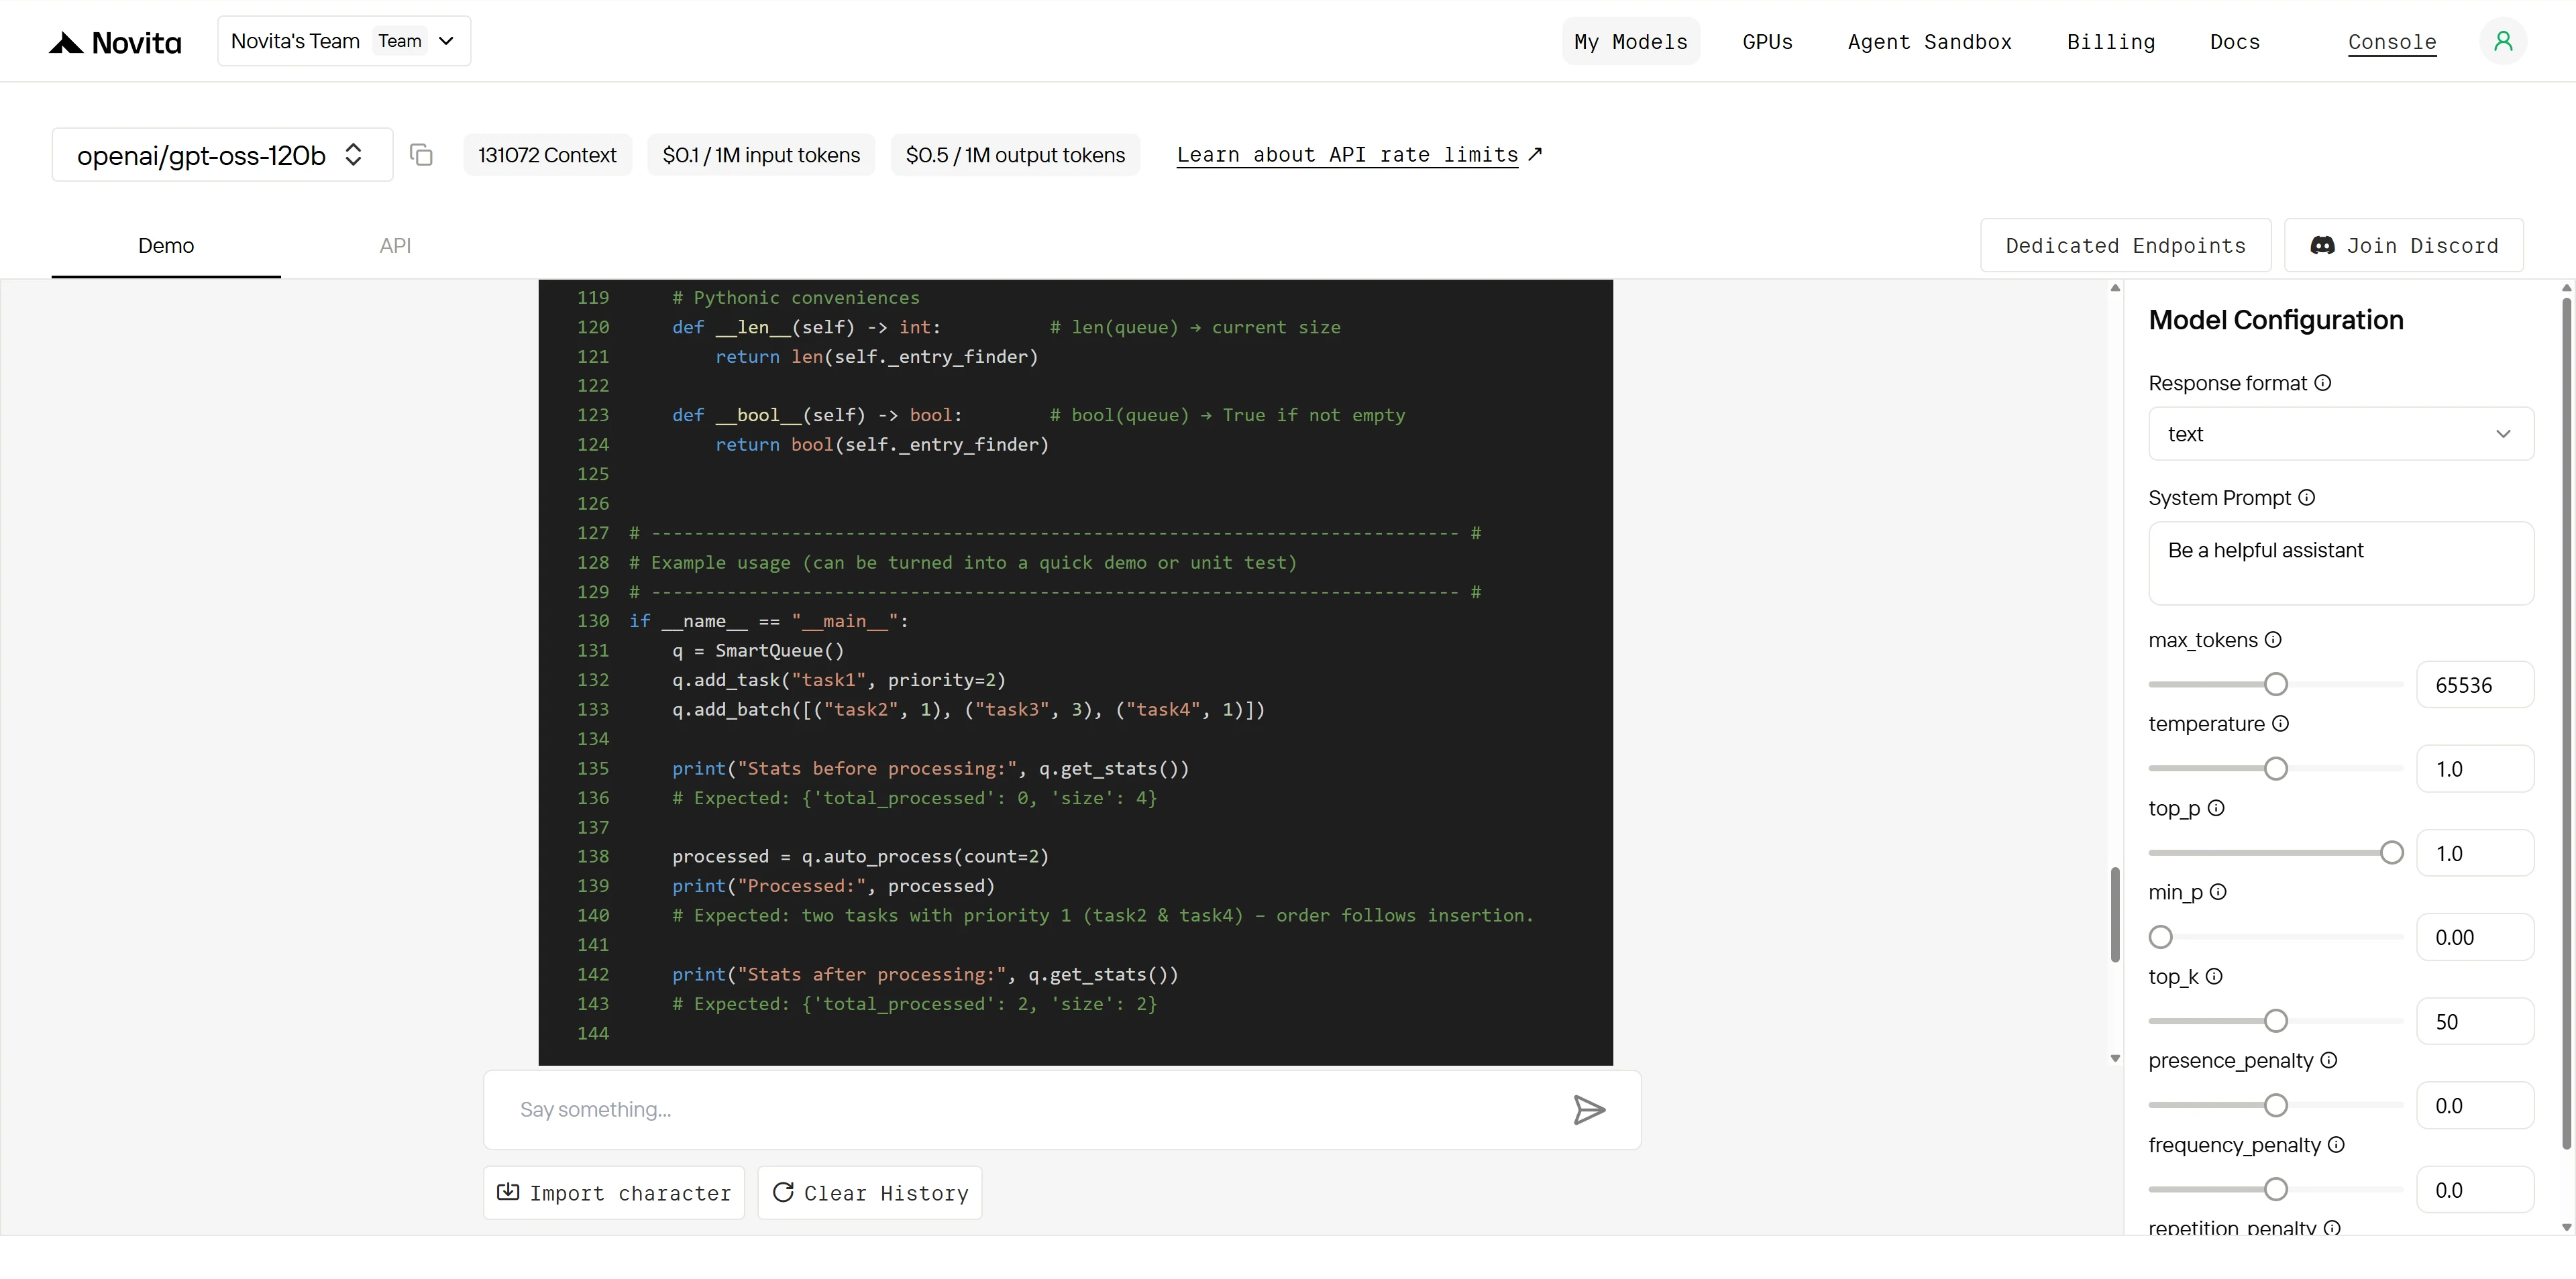The height and width of the screenshot is (1279, 2576).
Task: Click the top_k value field 50
Action: (2475, 1022)
